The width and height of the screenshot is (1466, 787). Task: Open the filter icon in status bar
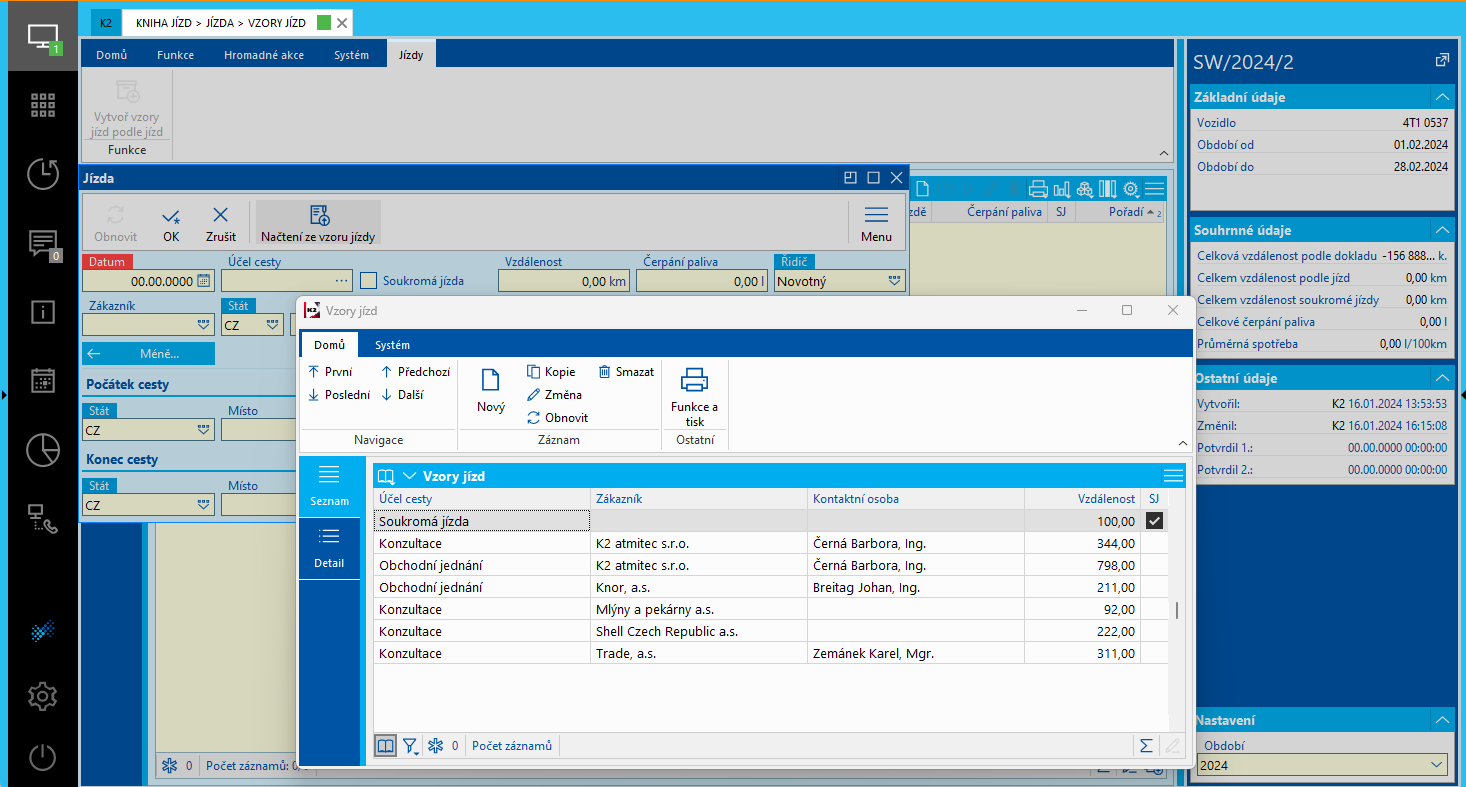[411, 746]
